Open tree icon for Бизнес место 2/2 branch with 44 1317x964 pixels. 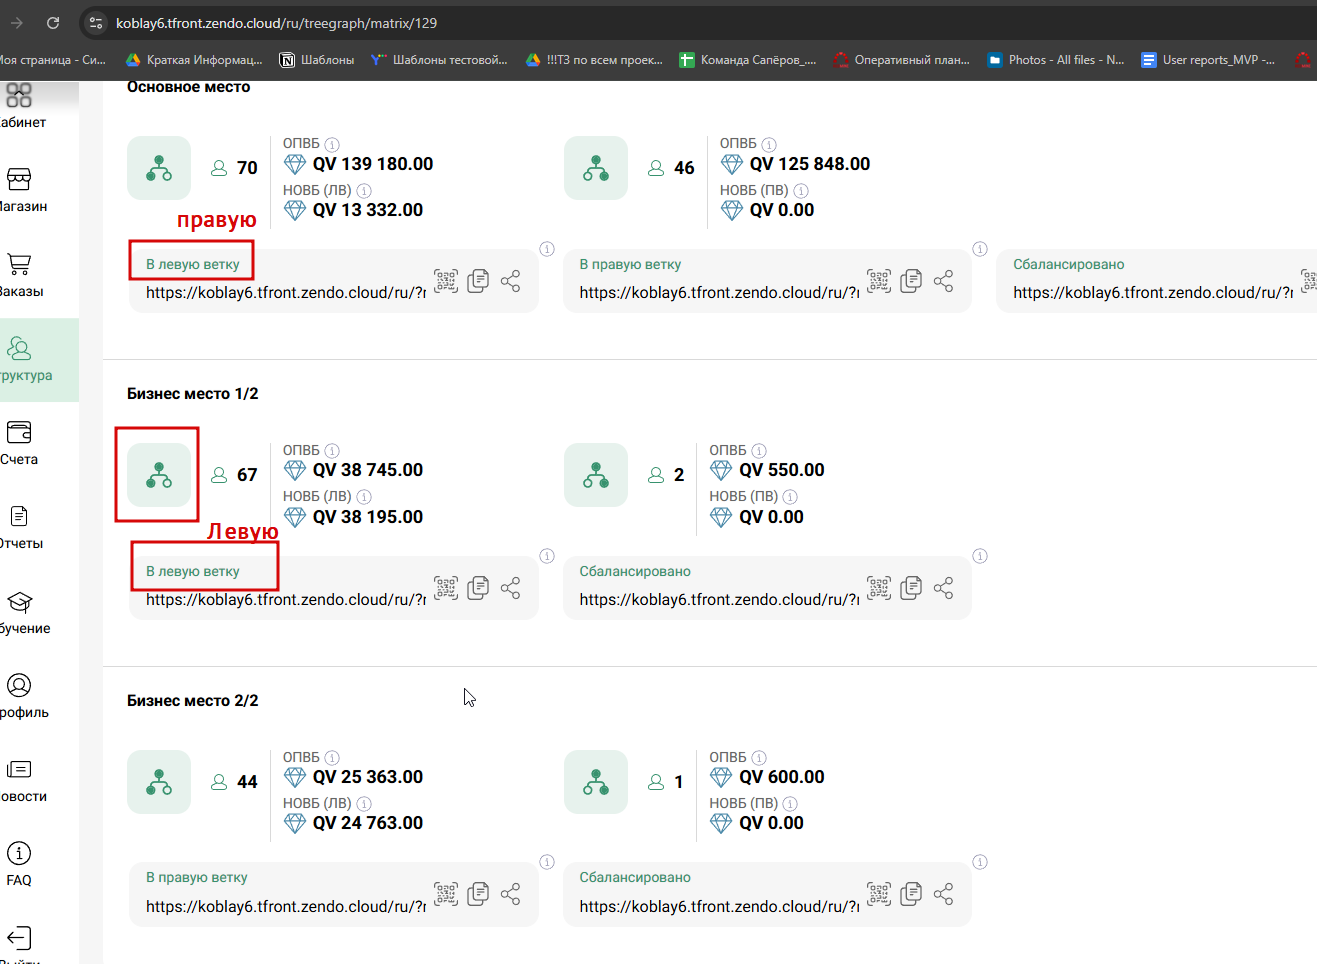coord(159,782)
